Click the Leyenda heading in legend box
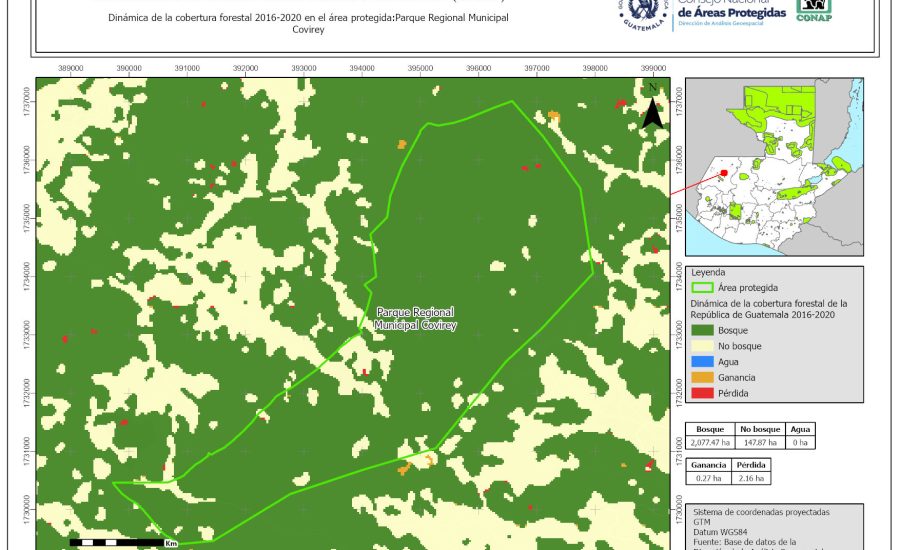The image size is (900, 550). pos(709,271)
